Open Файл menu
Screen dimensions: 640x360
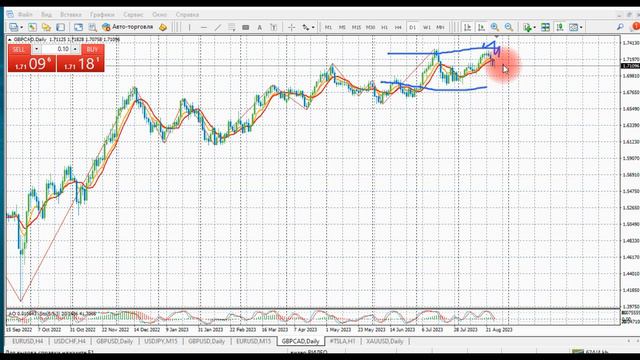(x=25, y=14)
